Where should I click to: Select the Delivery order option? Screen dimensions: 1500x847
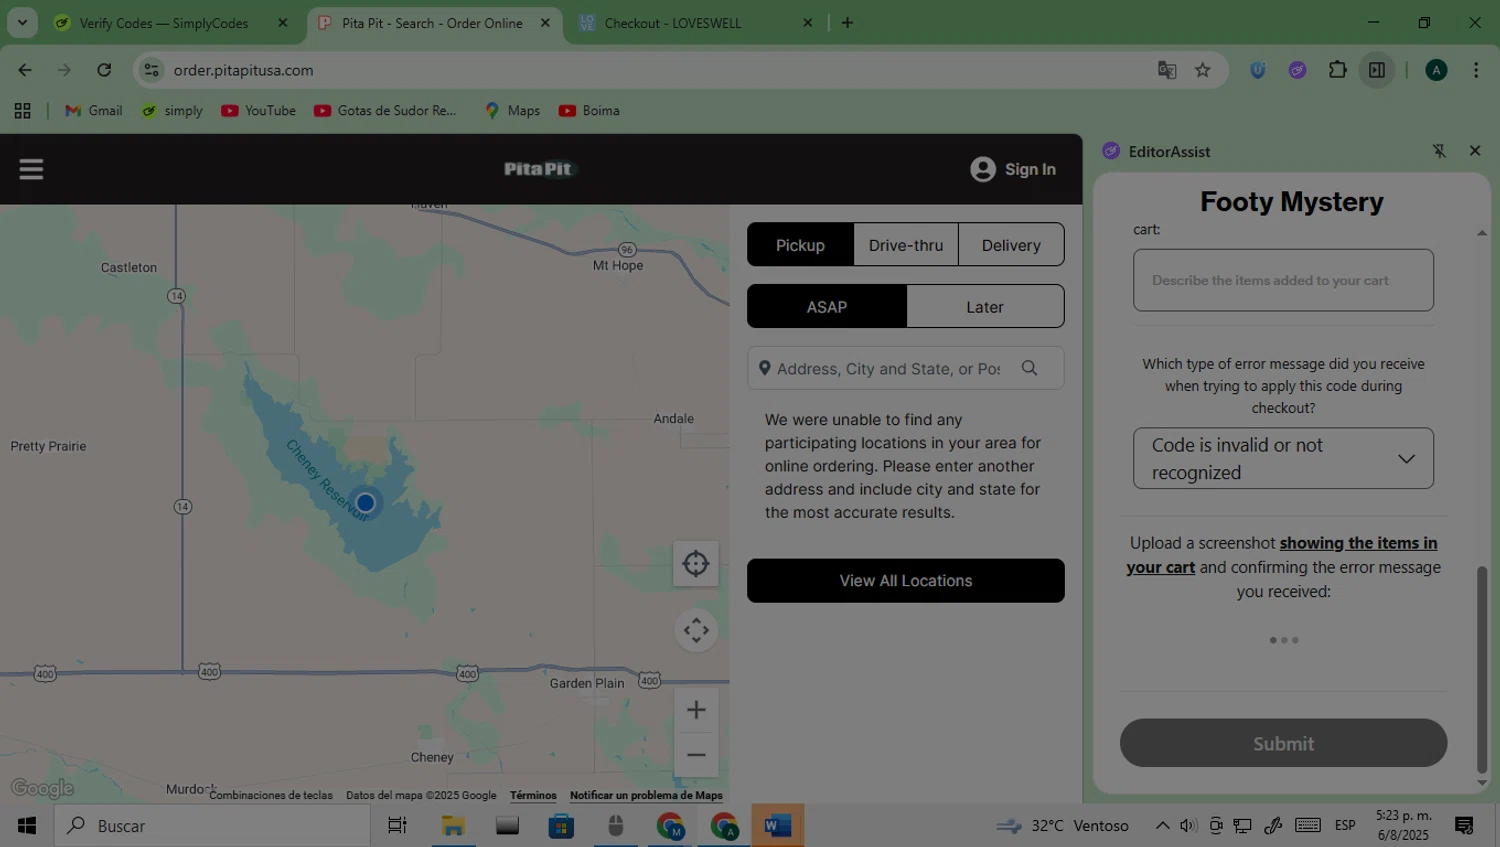tap(1011, 245)
